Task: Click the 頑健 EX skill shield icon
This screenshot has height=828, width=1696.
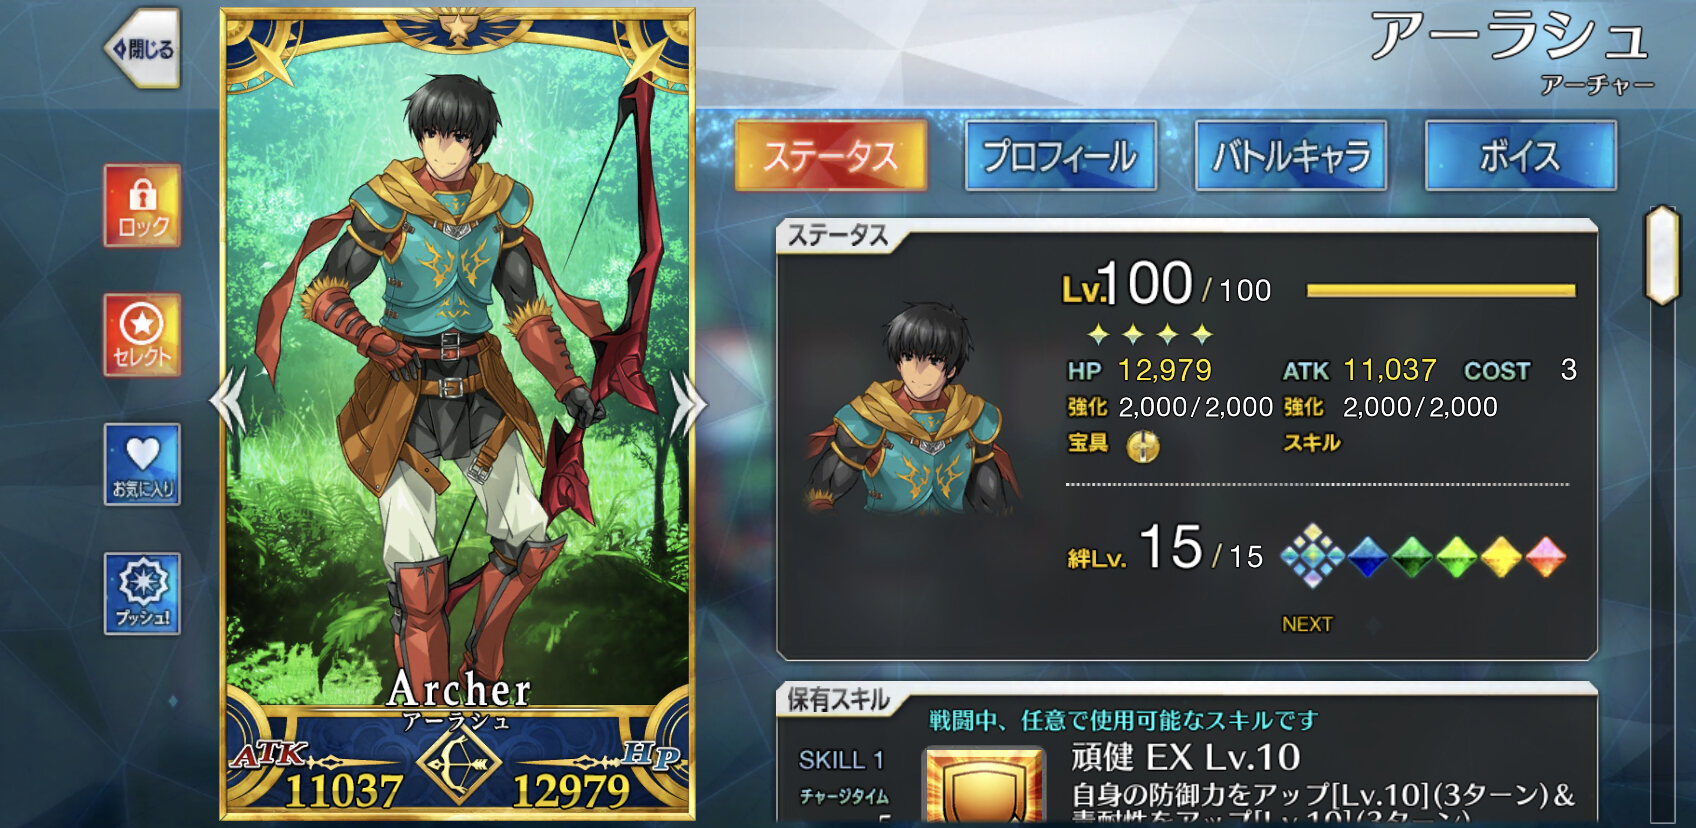Action: [x=983, y=787]
